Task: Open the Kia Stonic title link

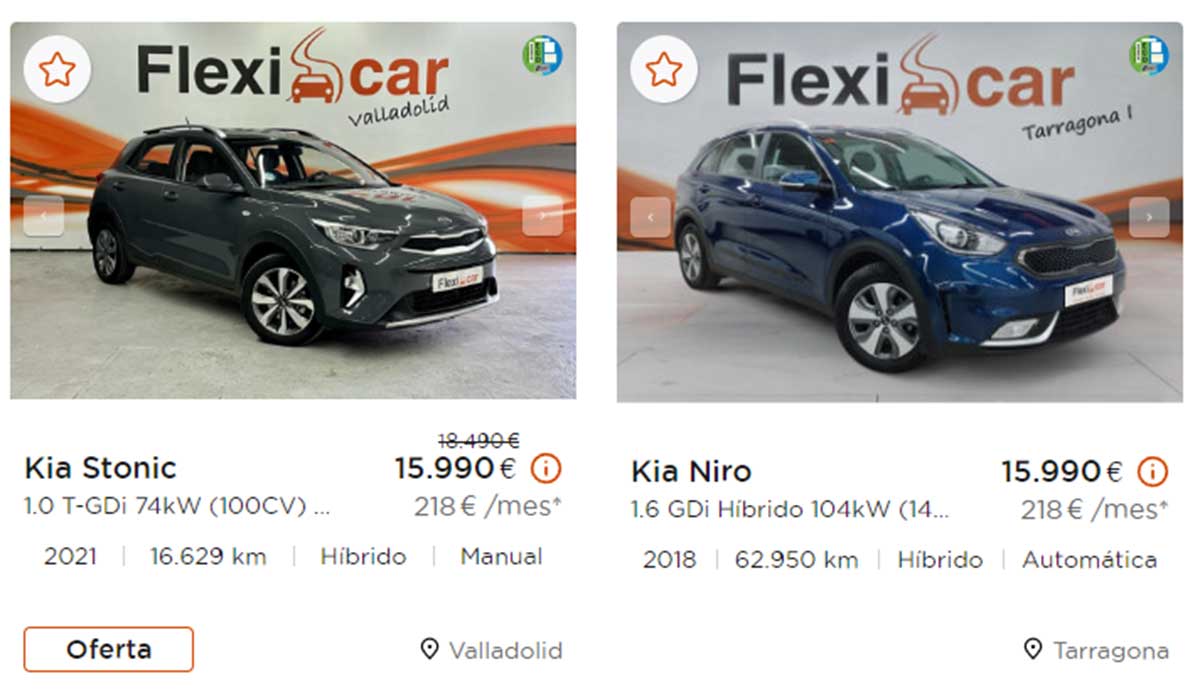Action: click(100, 468)
